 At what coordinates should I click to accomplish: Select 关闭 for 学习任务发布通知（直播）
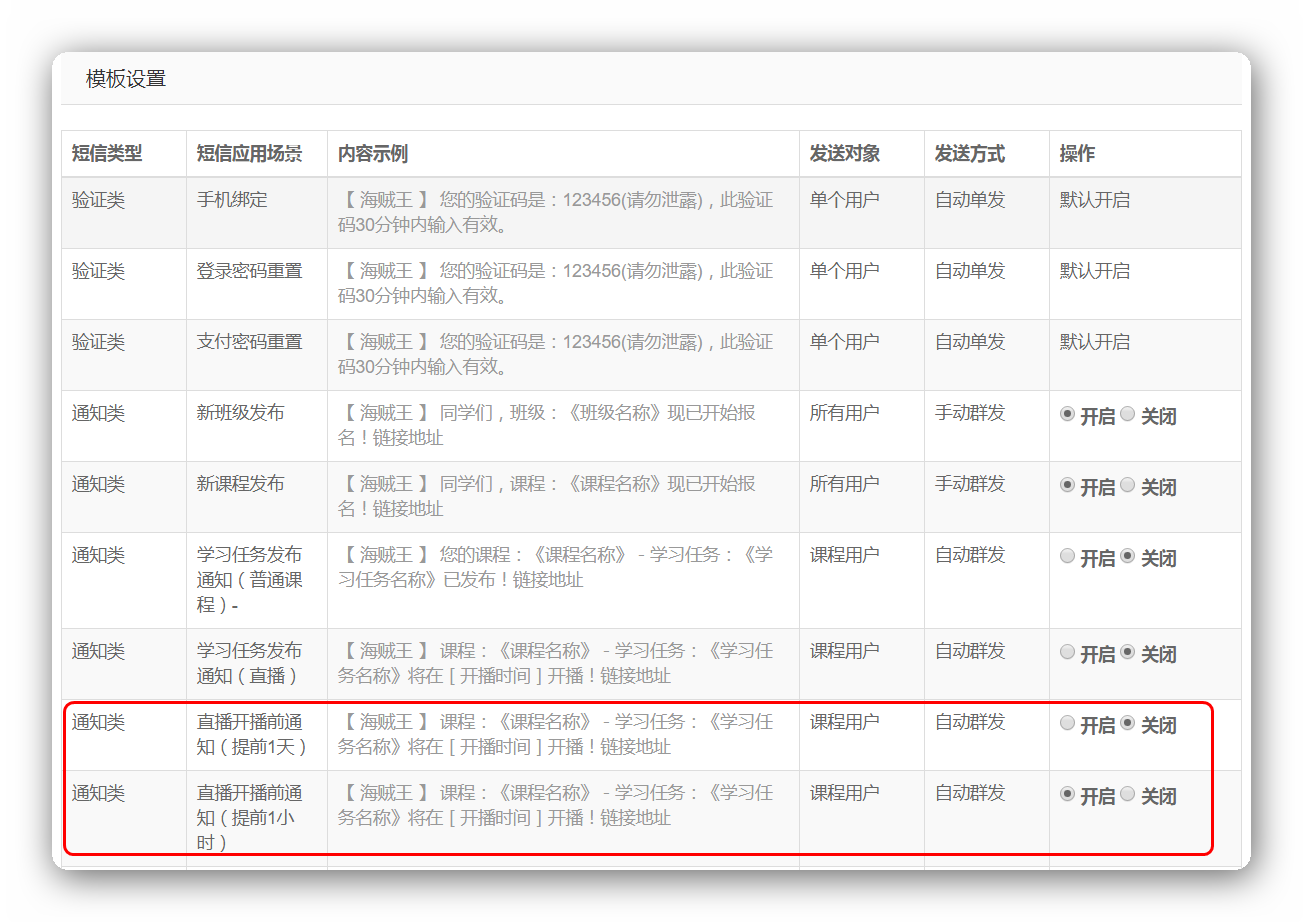pos(1128,652)
